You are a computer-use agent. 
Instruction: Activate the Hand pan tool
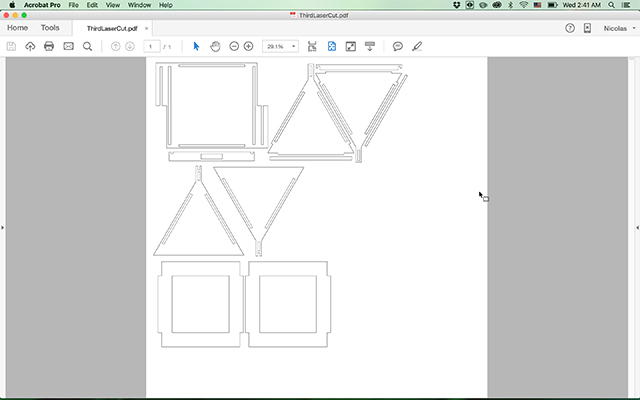tap(215, 47)
